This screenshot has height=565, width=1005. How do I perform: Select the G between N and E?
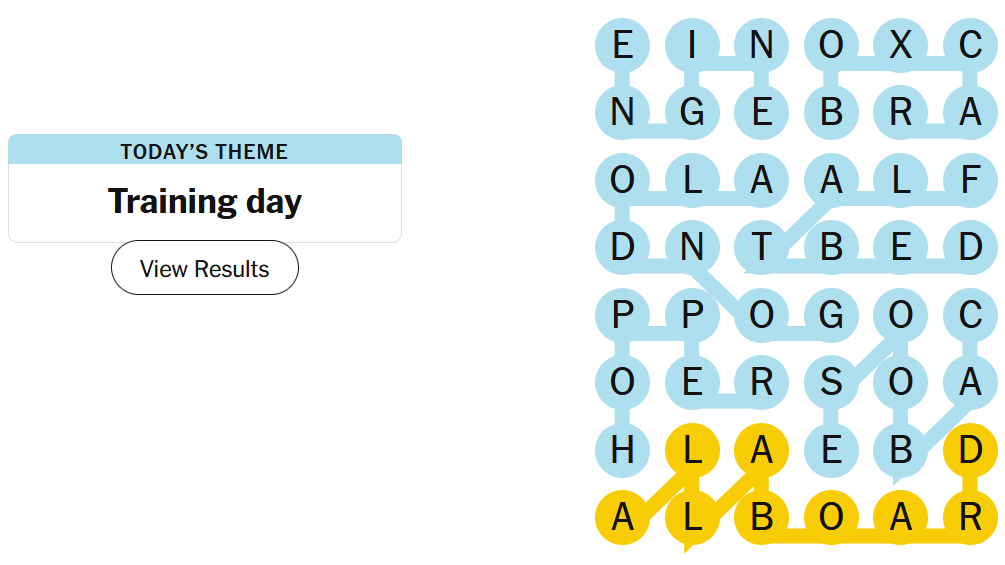pyautogui.click(x=692, y=112)
